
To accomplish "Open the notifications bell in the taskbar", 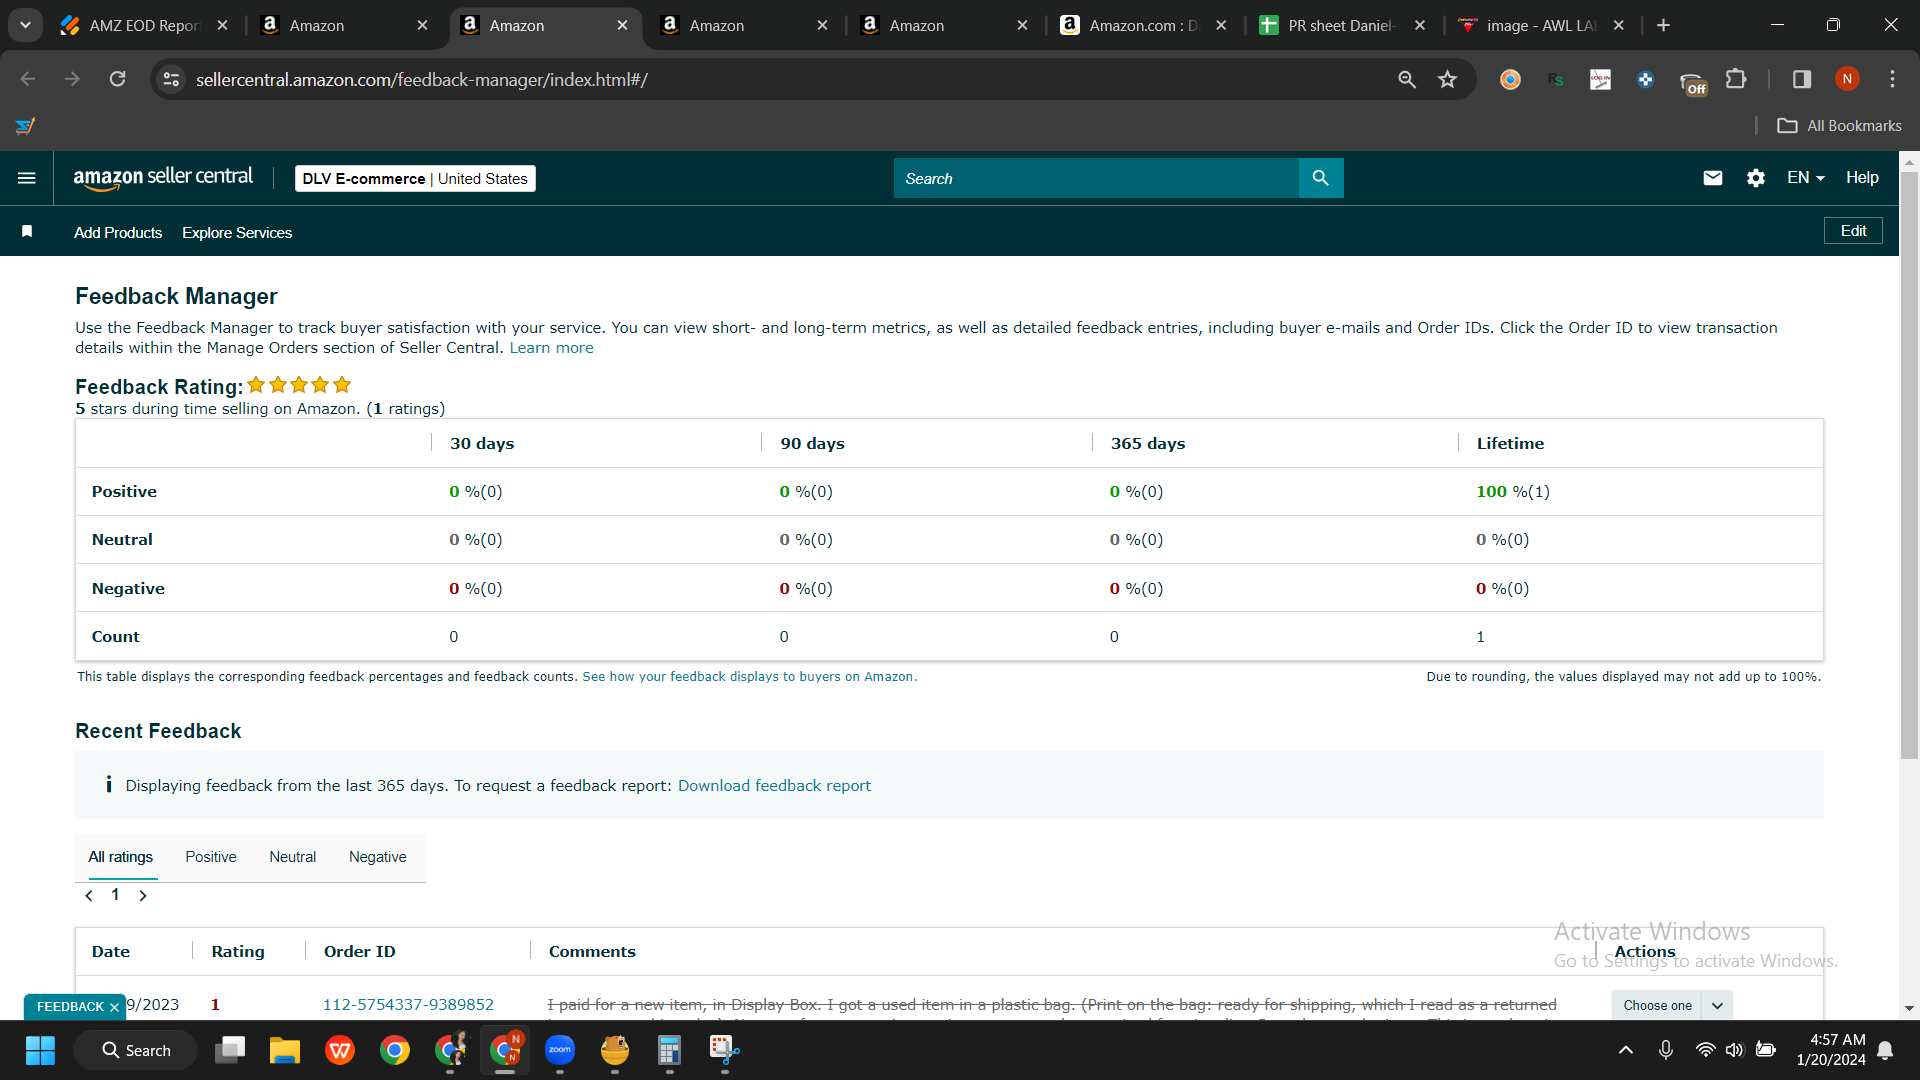I will point(1885,1050).
